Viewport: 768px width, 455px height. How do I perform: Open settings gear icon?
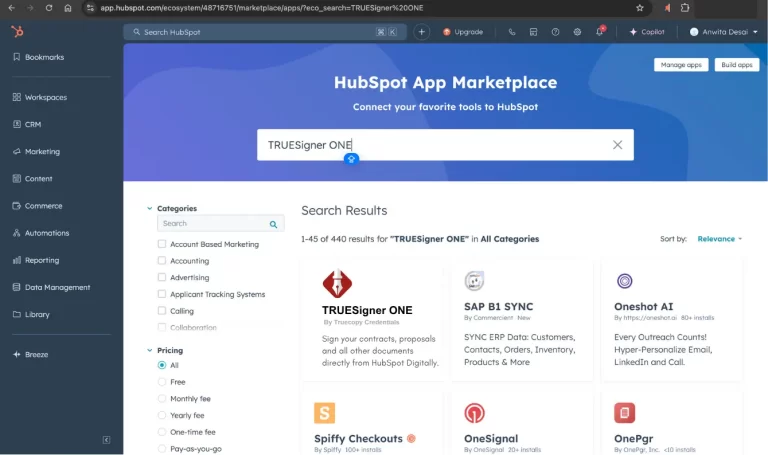[577, 32]
